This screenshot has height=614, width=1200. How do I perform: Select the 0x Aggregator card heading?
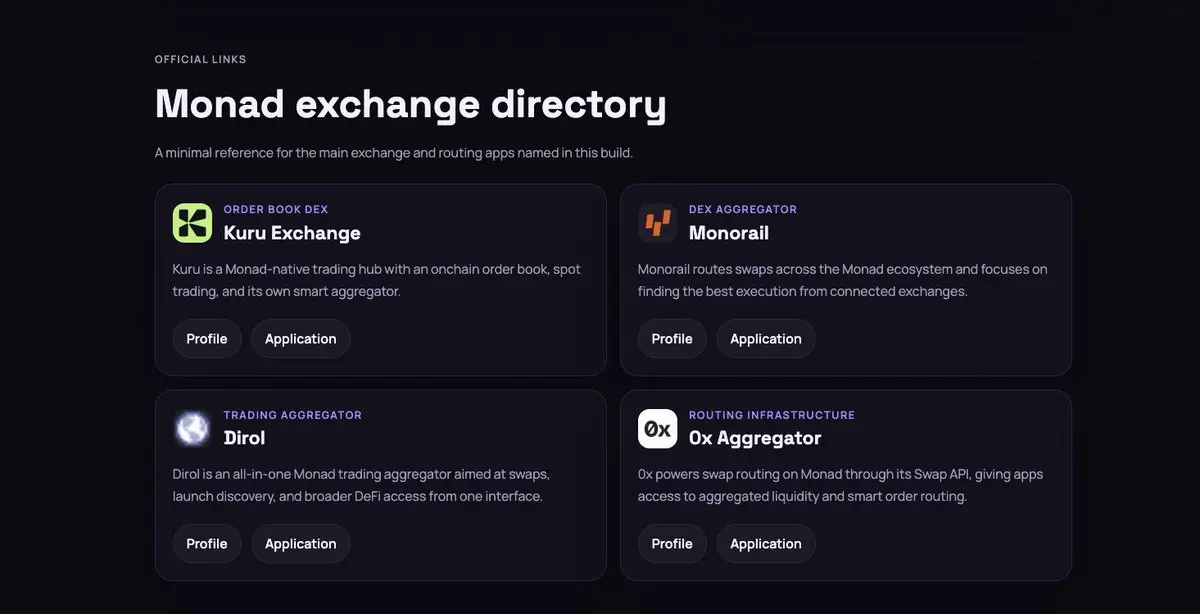click(755, 438)
